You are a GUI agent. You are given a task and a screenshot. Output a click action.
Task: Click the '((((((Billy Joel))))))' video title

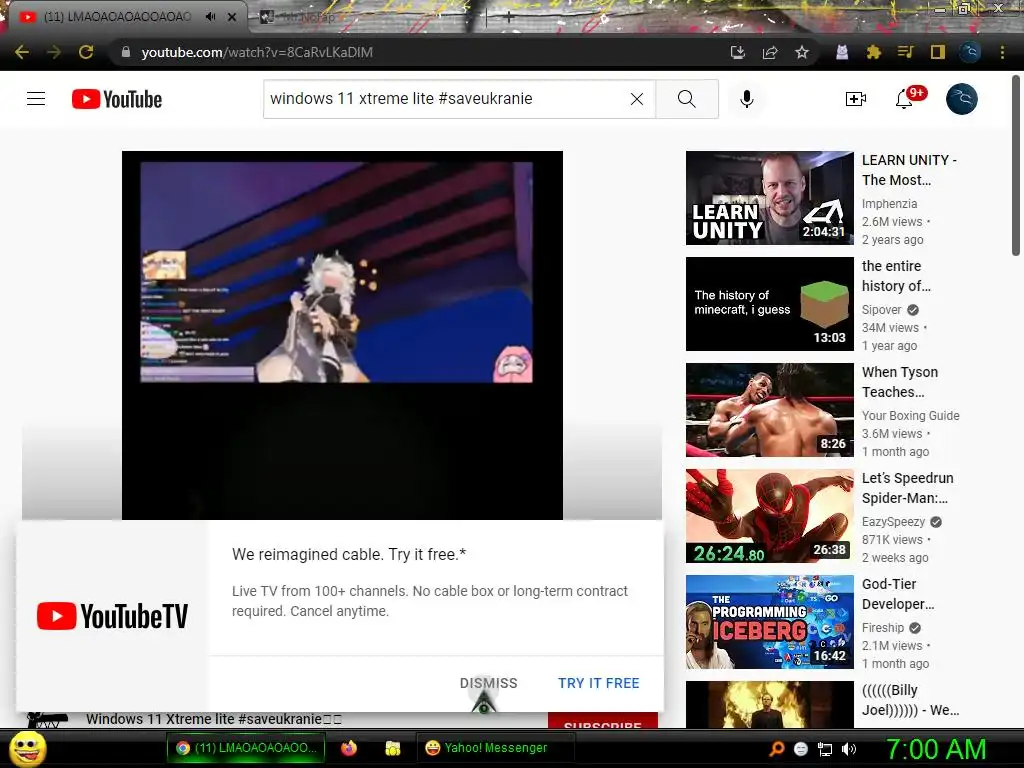click(910, 700)
